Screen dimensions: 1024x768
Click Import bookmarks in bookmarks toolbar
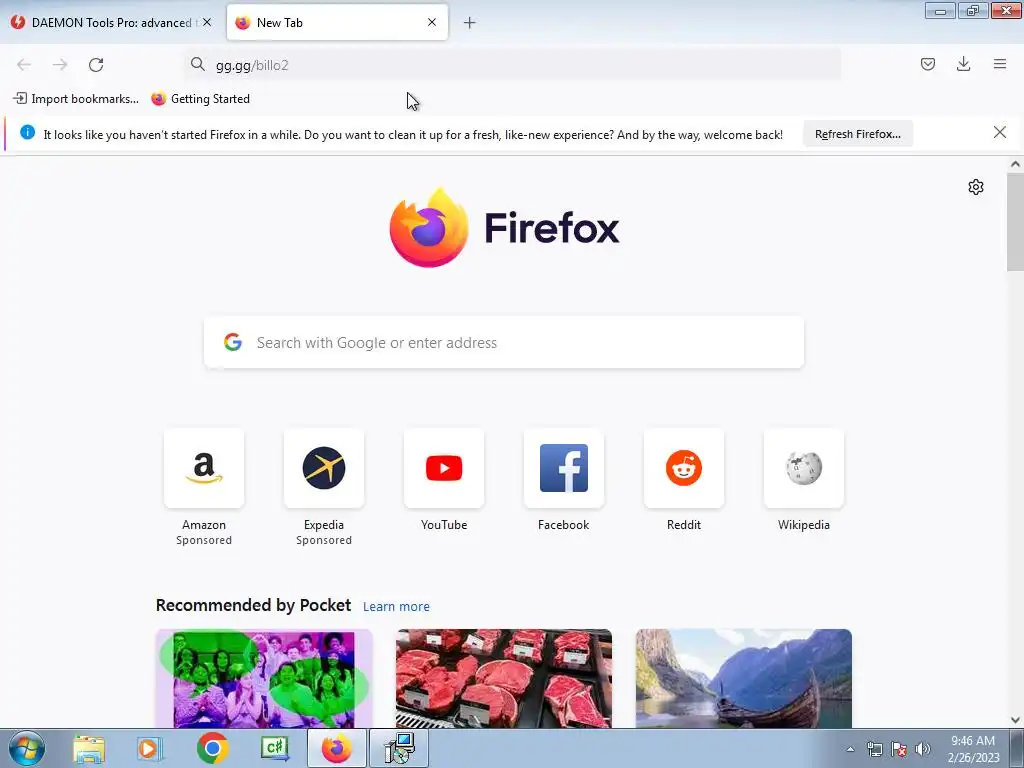point(76,99)
